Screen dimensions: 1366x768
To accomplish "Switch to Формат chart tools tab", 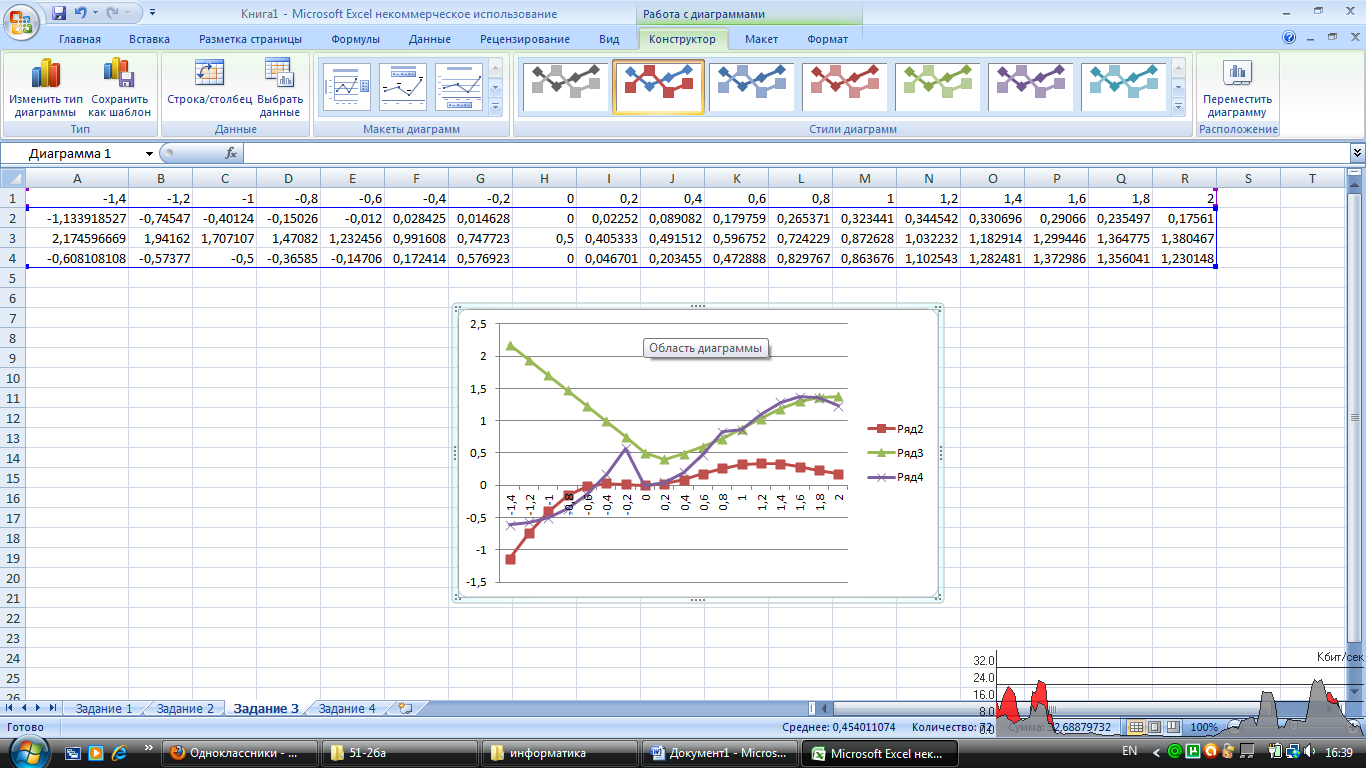I will (x=827, y=39).
